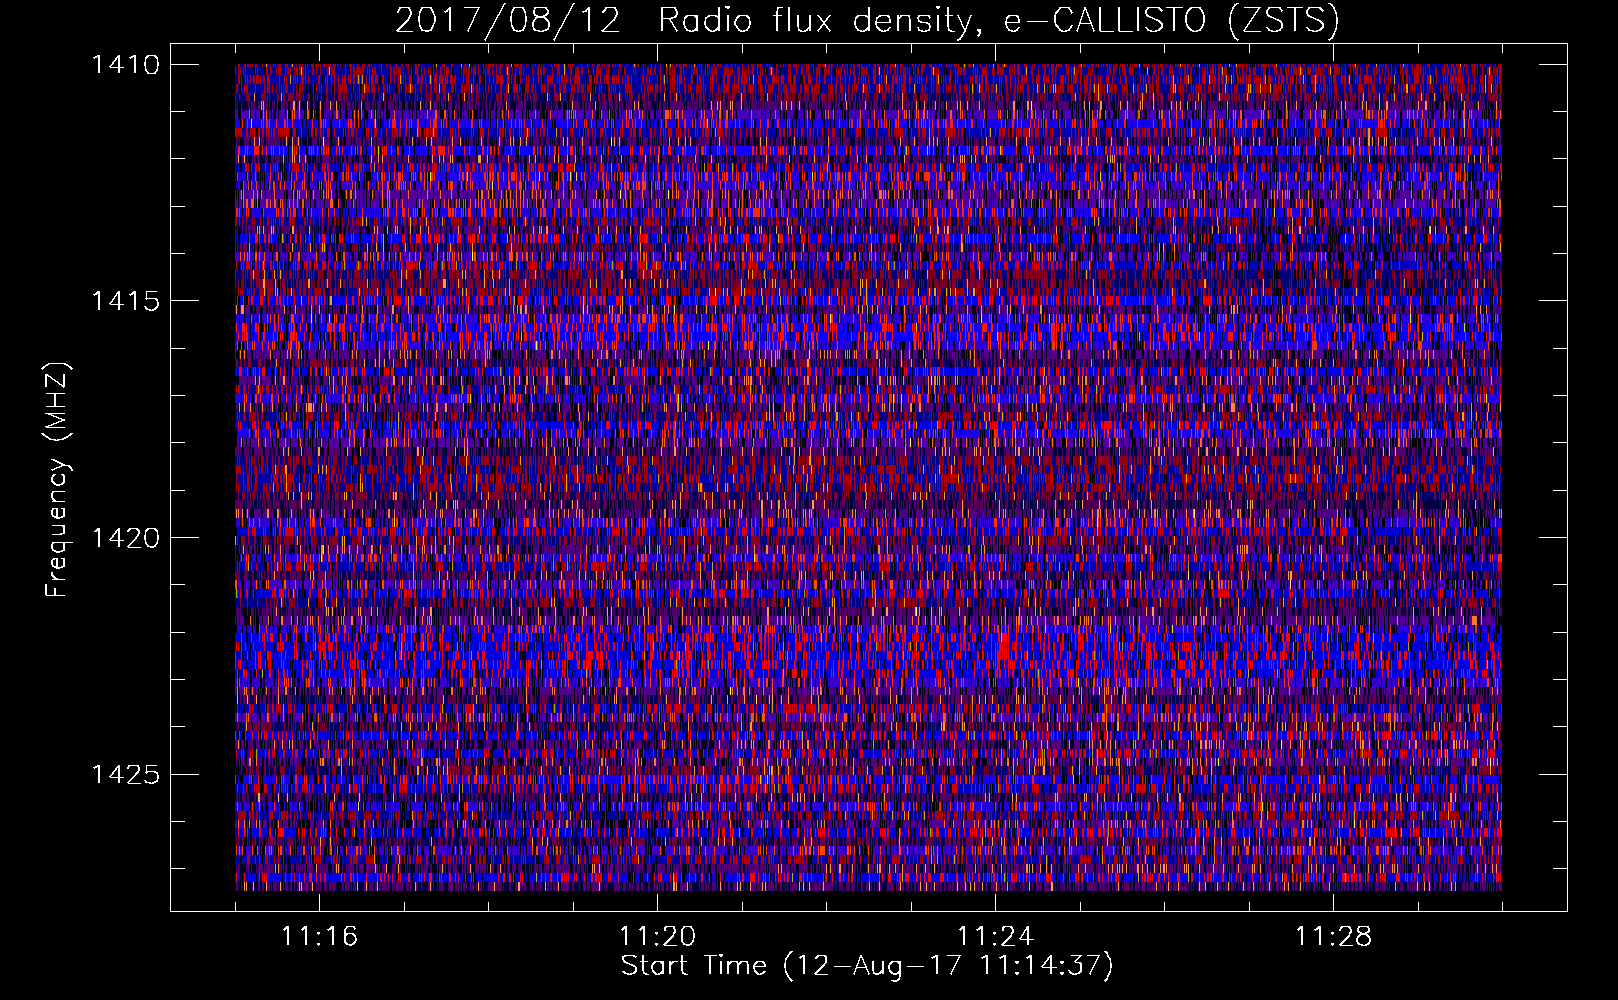Click the 11:24 time axis label
This screenshot has height=1000, width=1618.
[995, 936]
